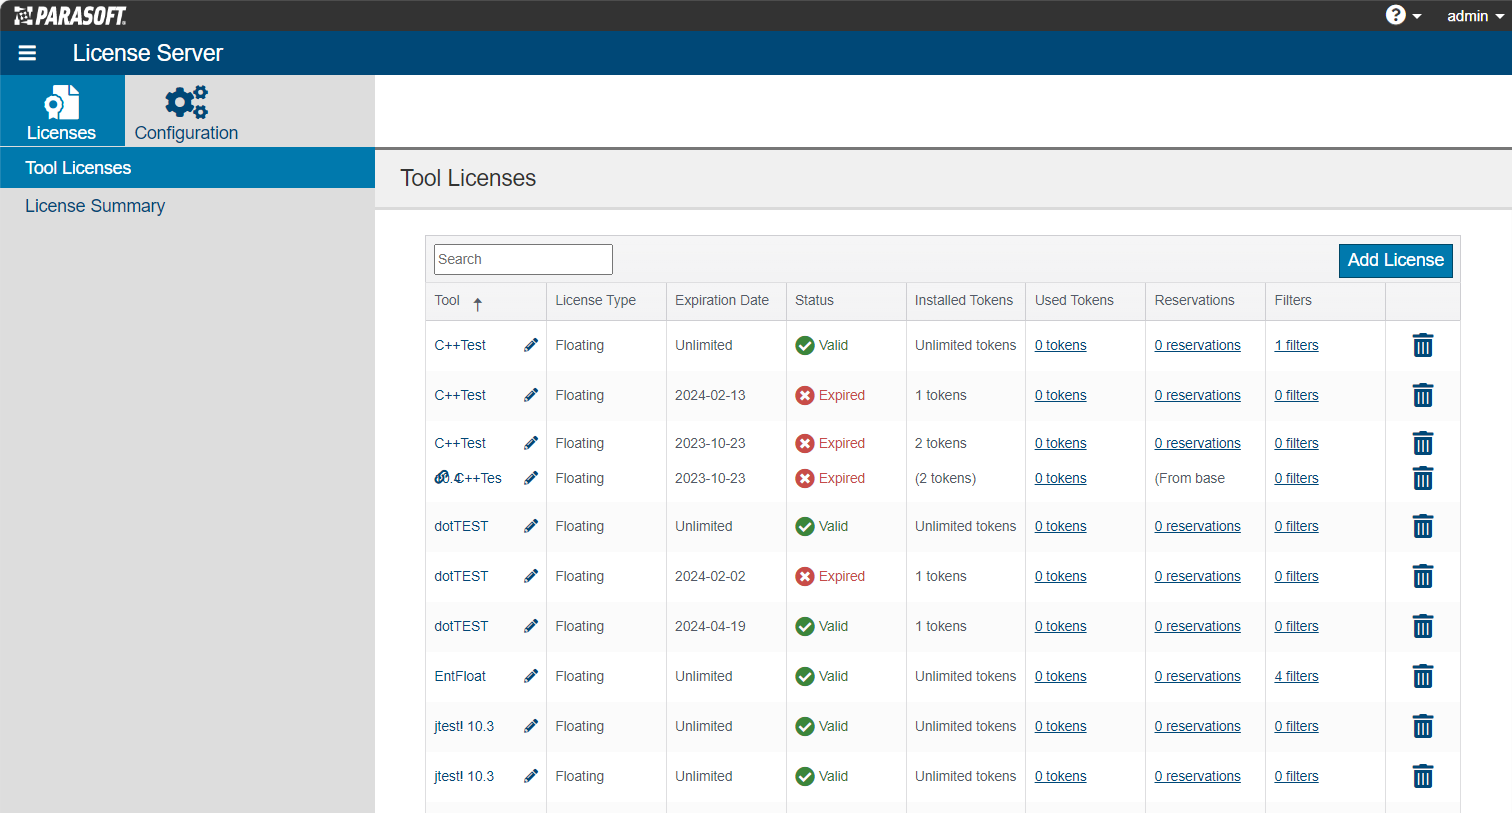Delete the C++Test license expiring 2024-02-13
Screen dimensions: 1512x813
[1423, 395]
